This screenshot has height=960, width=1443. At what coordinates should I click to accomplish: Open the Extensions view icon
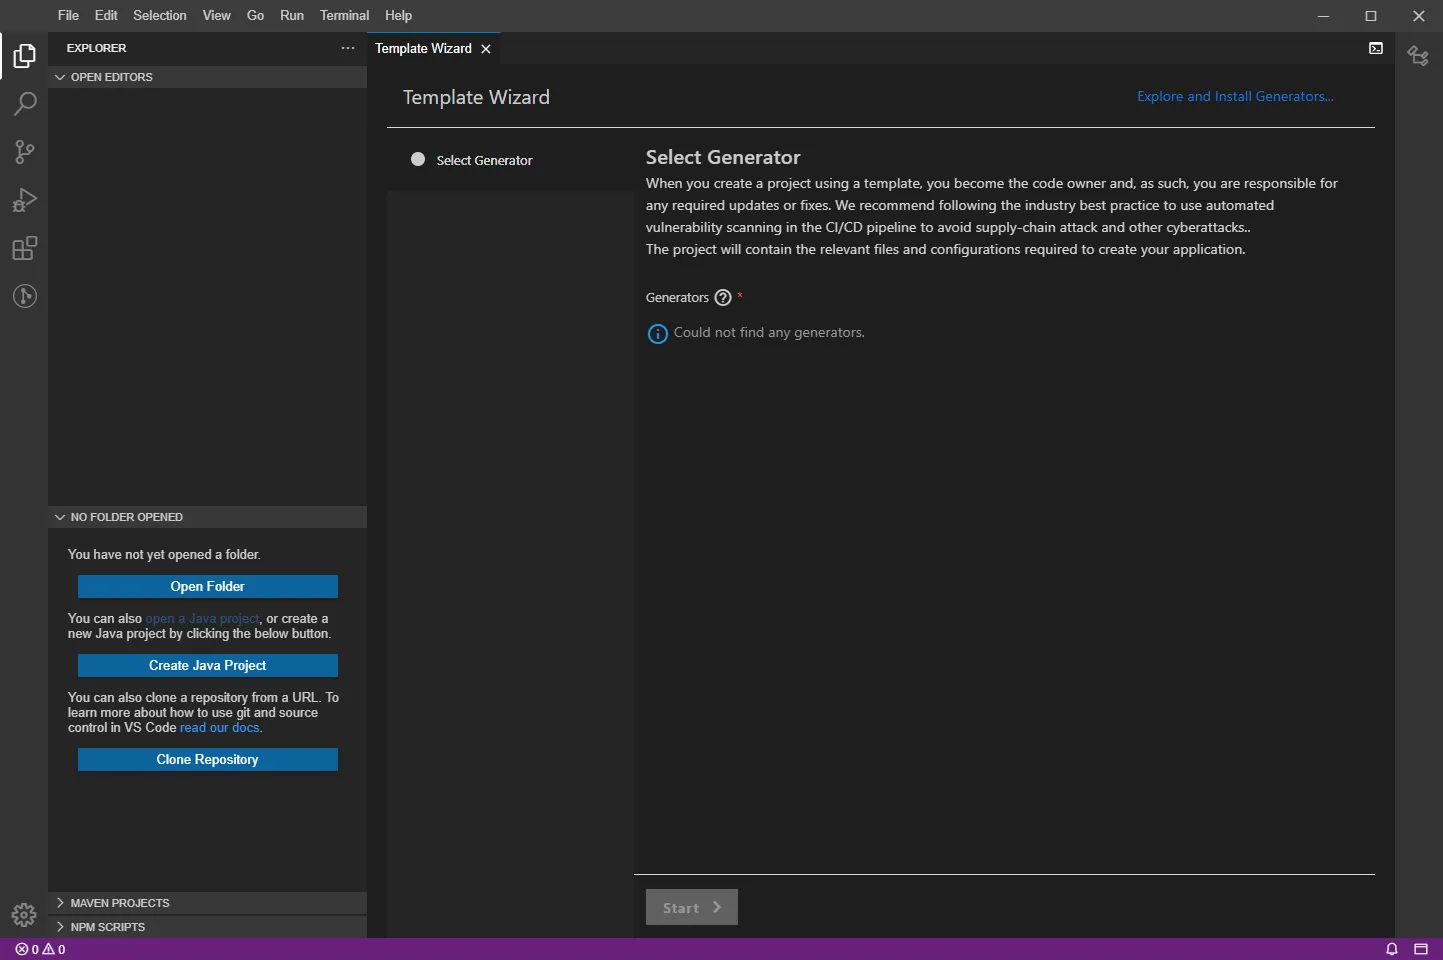(x=24, y=248)
